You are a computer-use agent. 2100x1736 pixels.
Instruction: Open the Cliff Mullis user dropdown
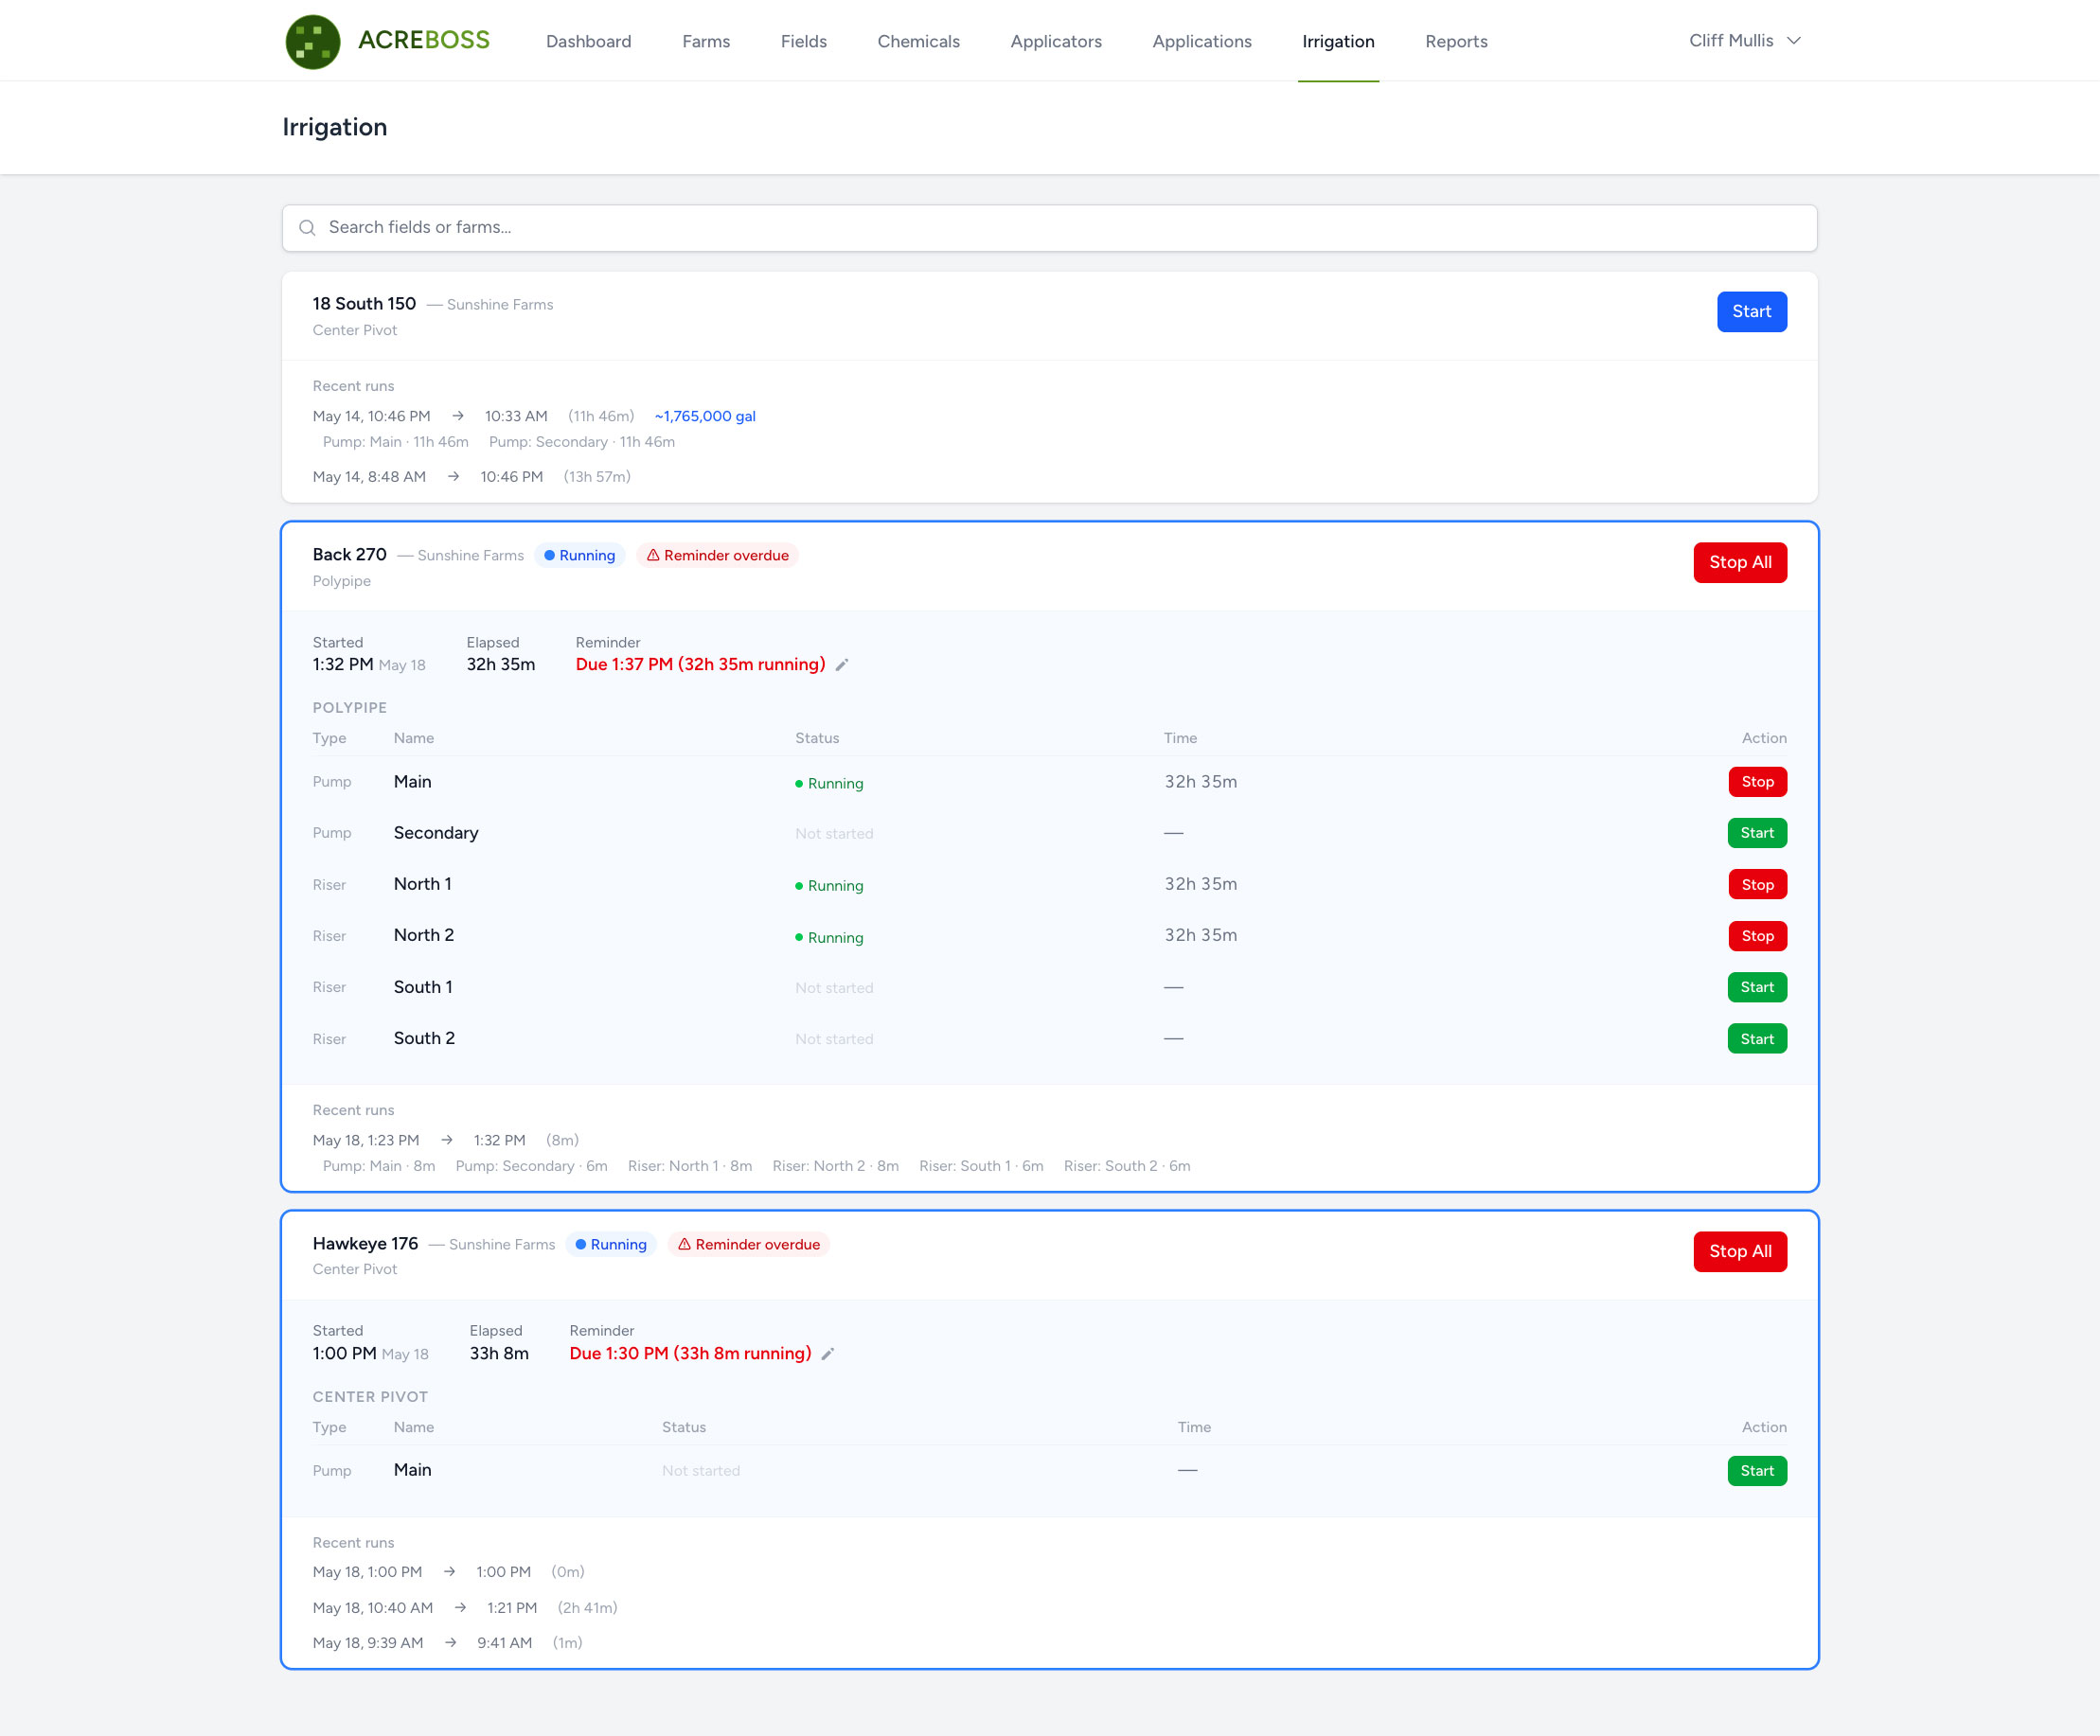[1745, 41]
